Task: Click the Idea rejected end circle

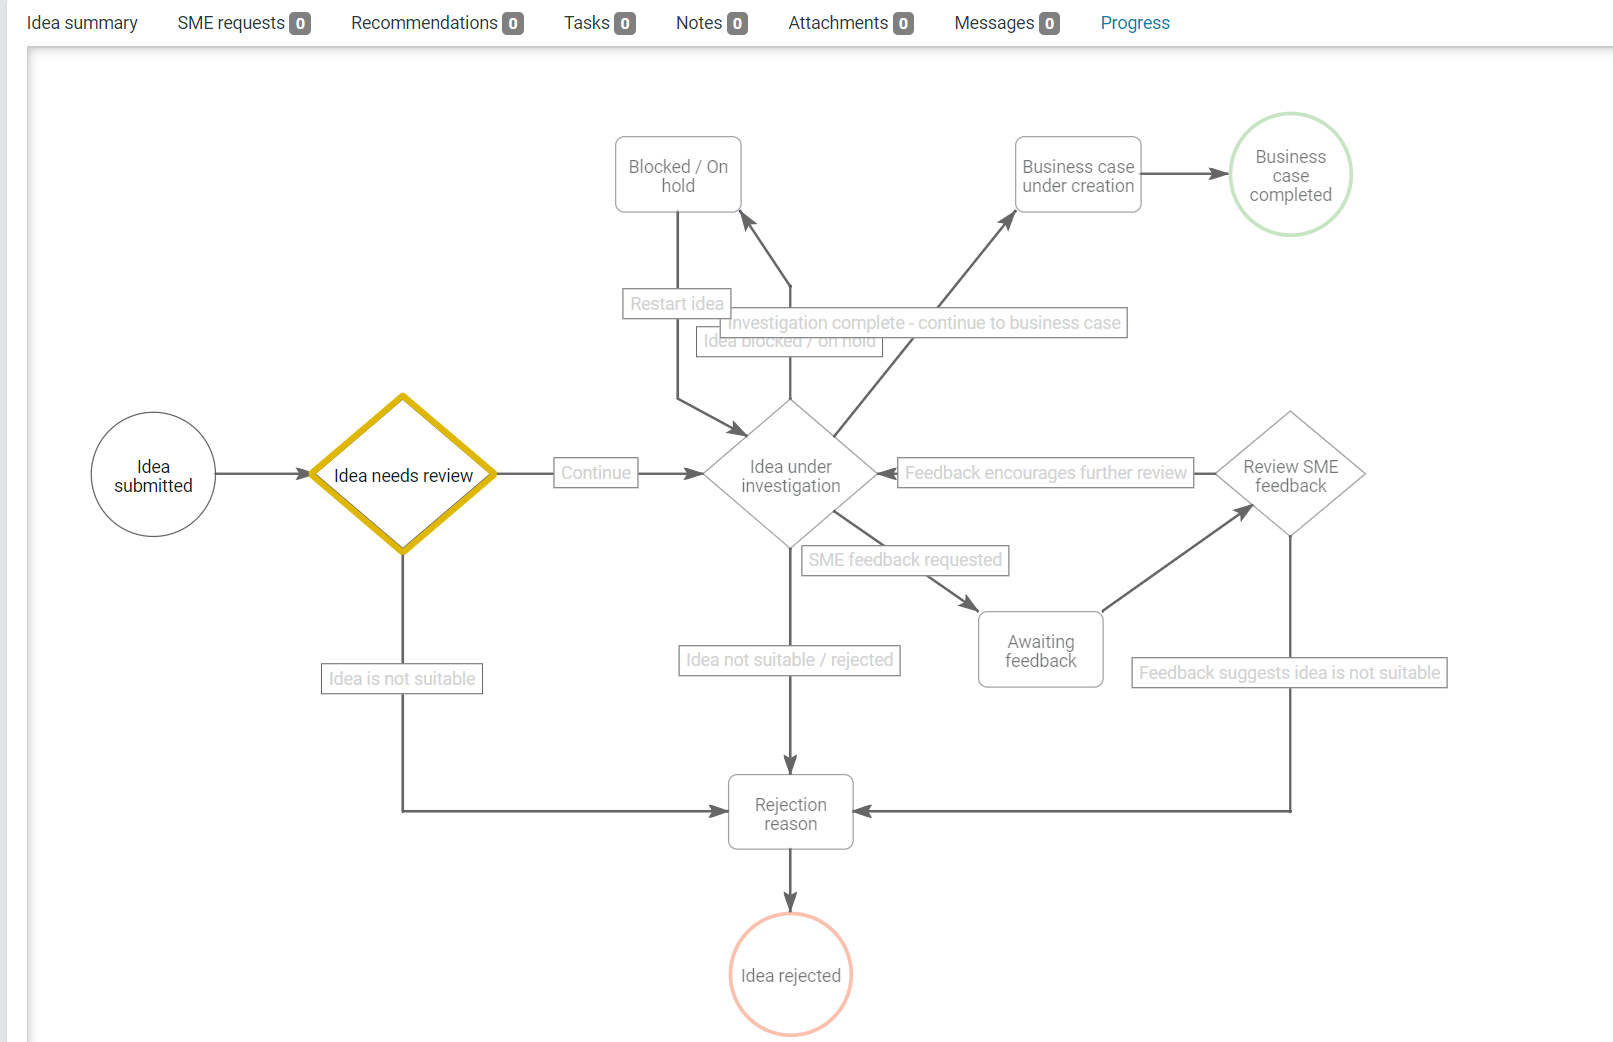Action: (790, 975)
